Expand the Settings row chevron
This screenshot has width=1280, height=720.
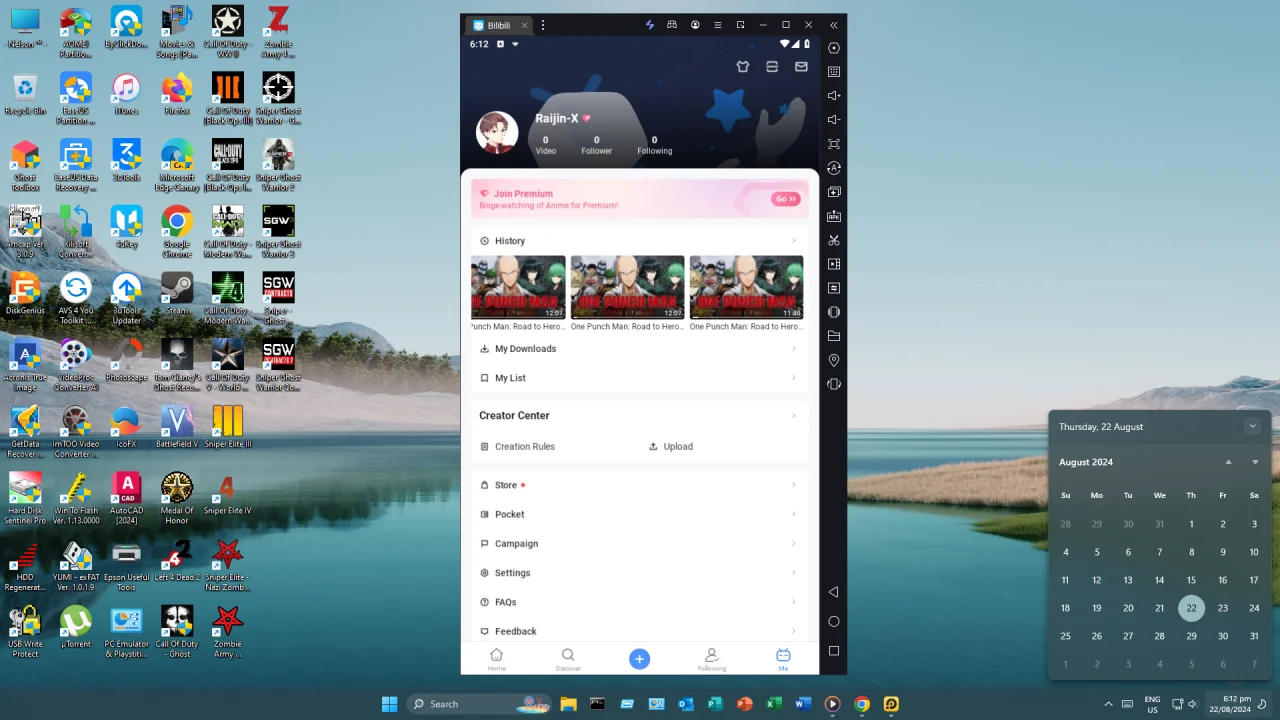point(794,573)
